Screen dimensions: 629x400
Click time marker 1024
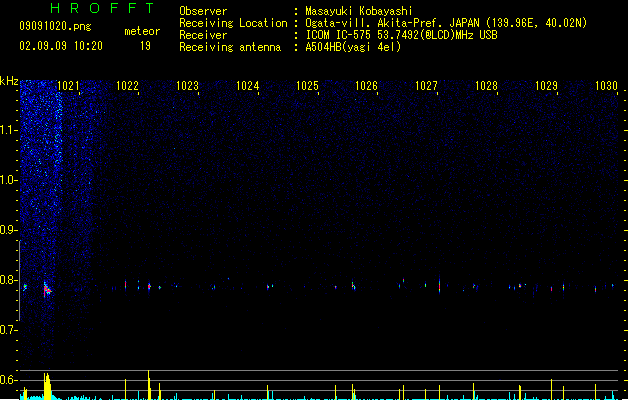[x=248, y=86]
